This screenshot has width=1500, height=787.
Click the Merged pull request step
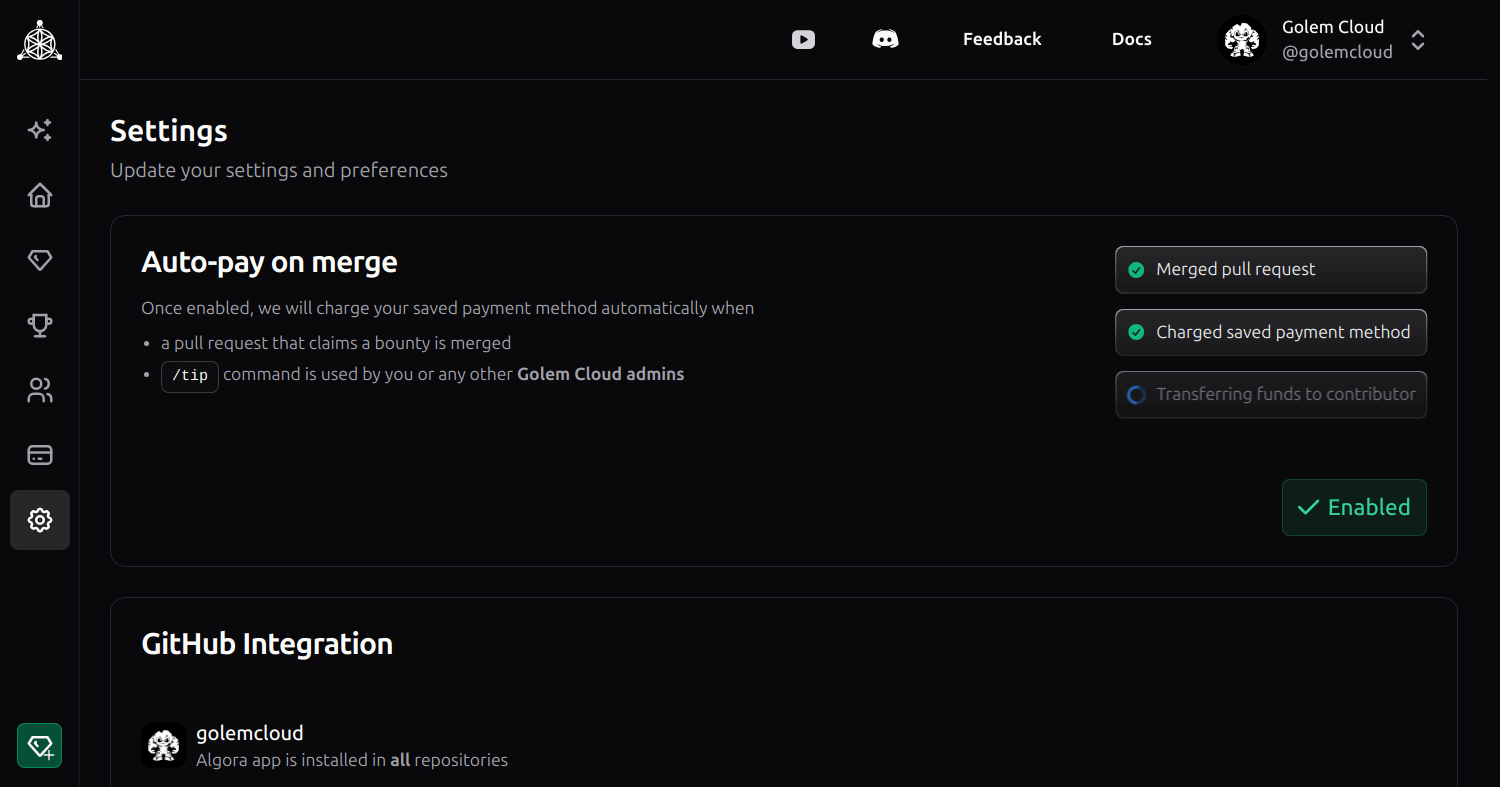pyautogui.click(x=1271, y=269)
